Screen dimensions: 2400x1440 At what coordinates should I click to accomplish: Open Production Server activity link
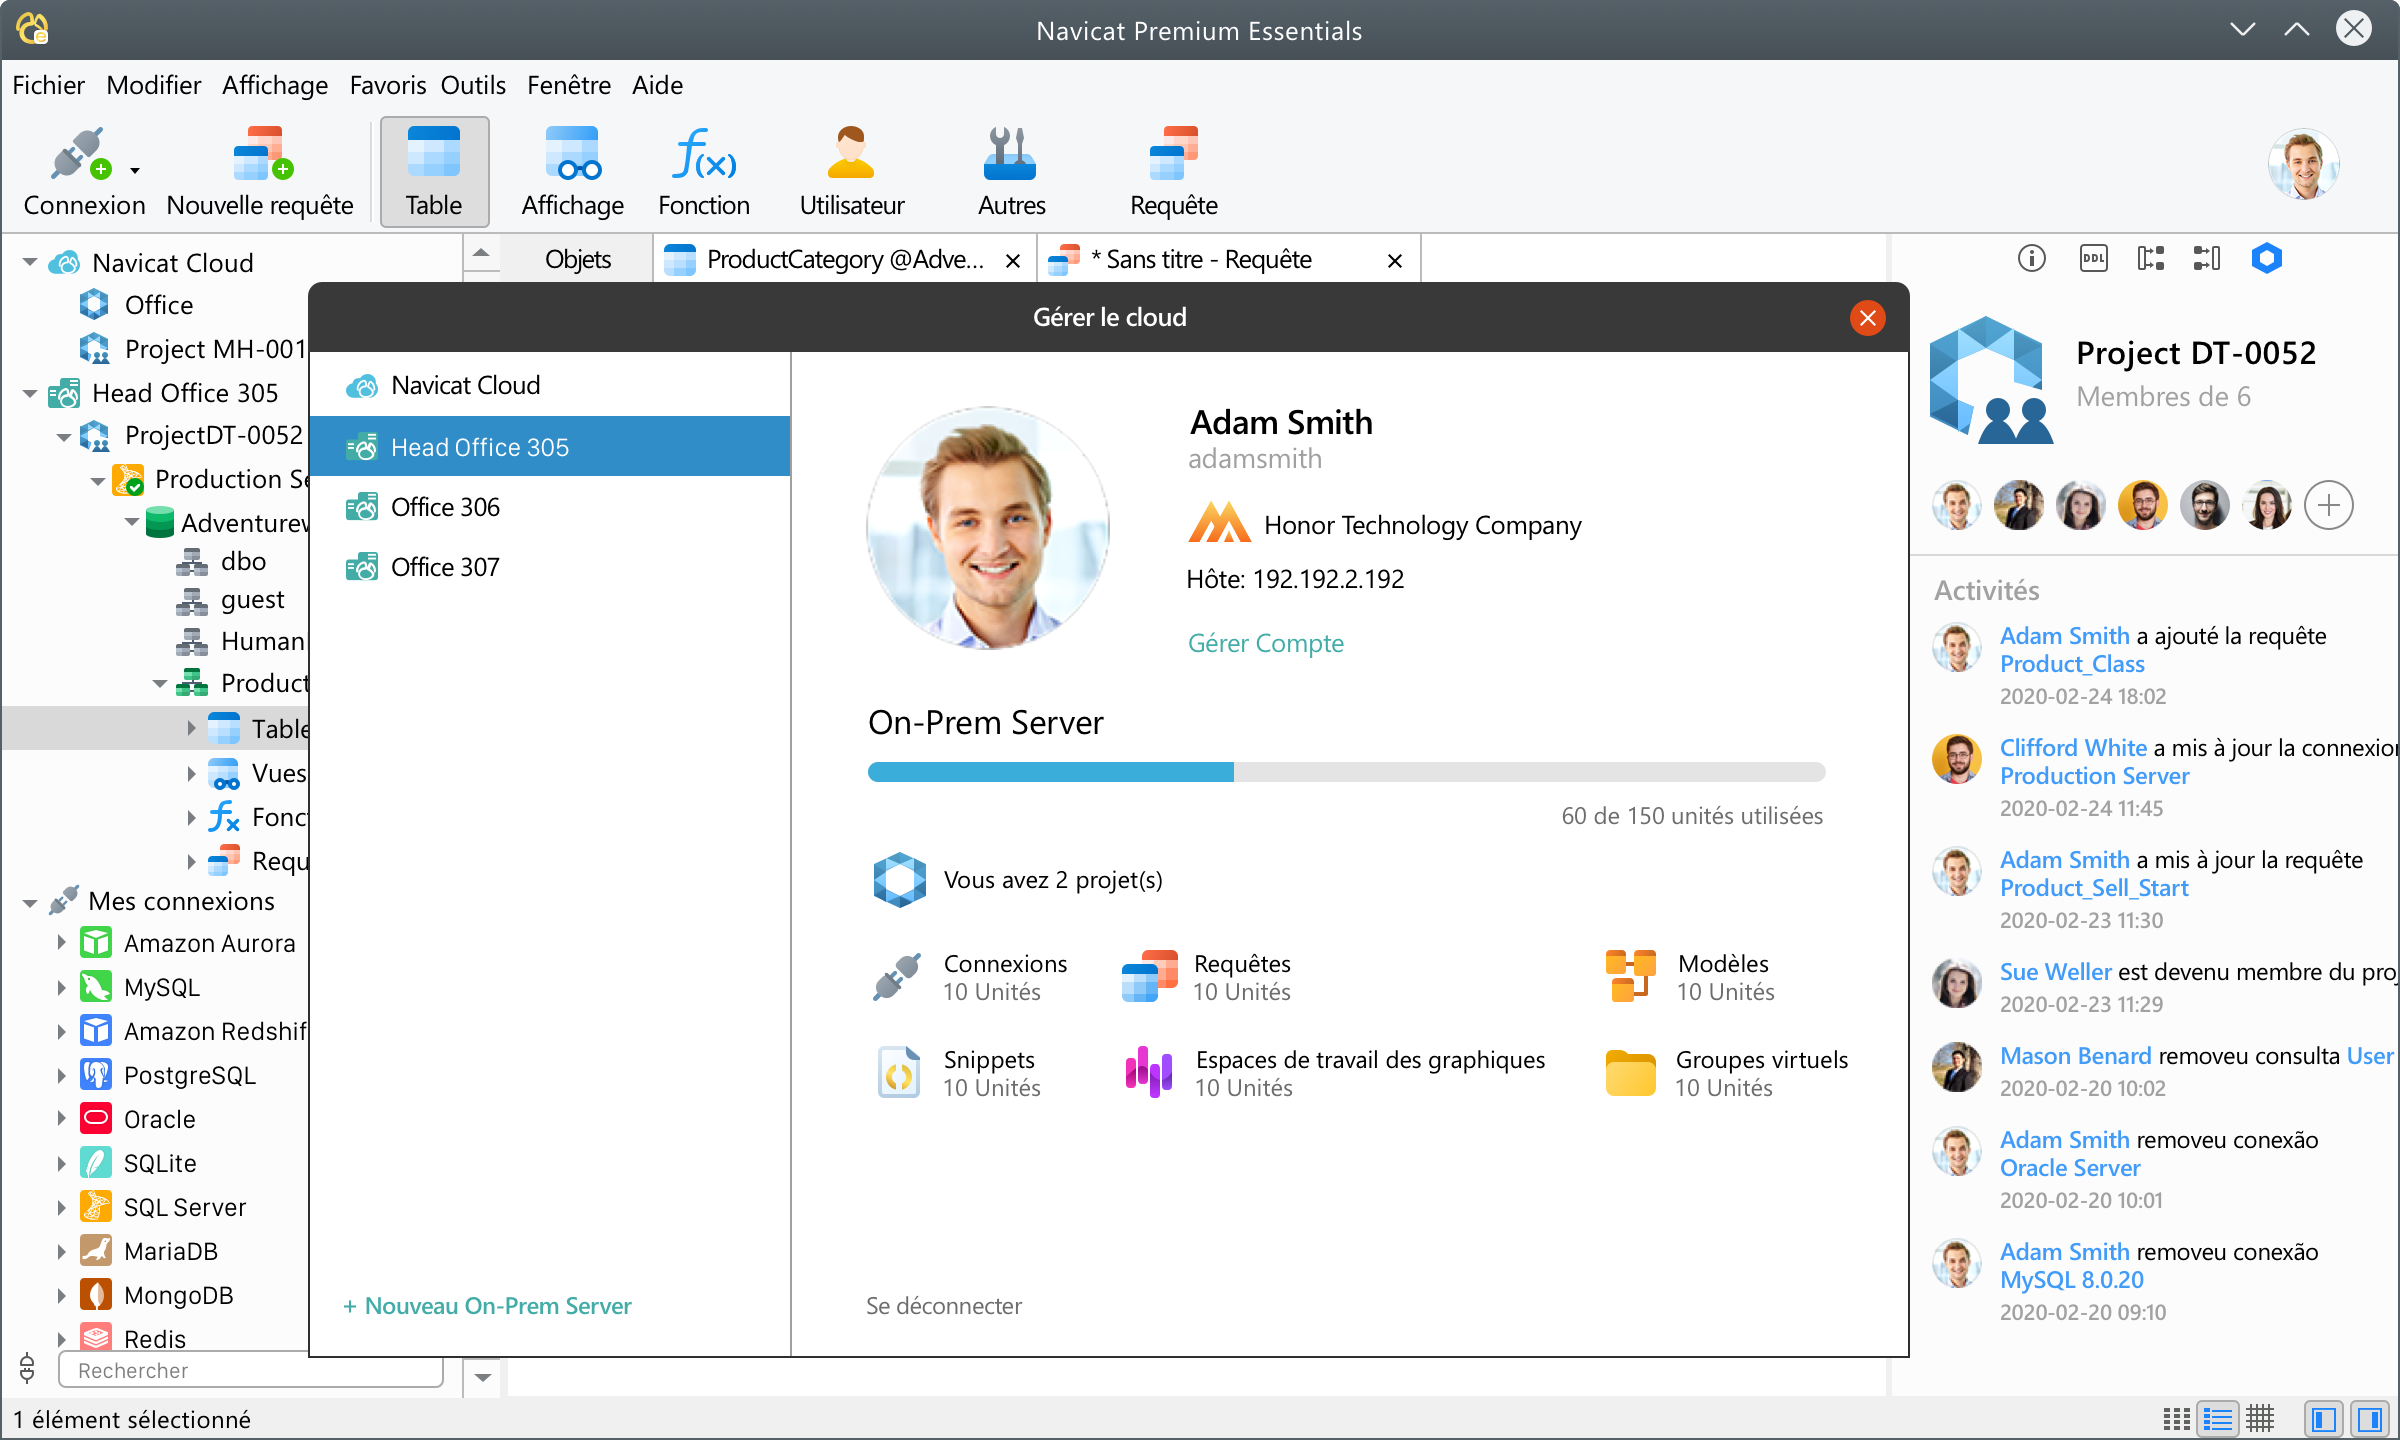[x=2094, y=776]
